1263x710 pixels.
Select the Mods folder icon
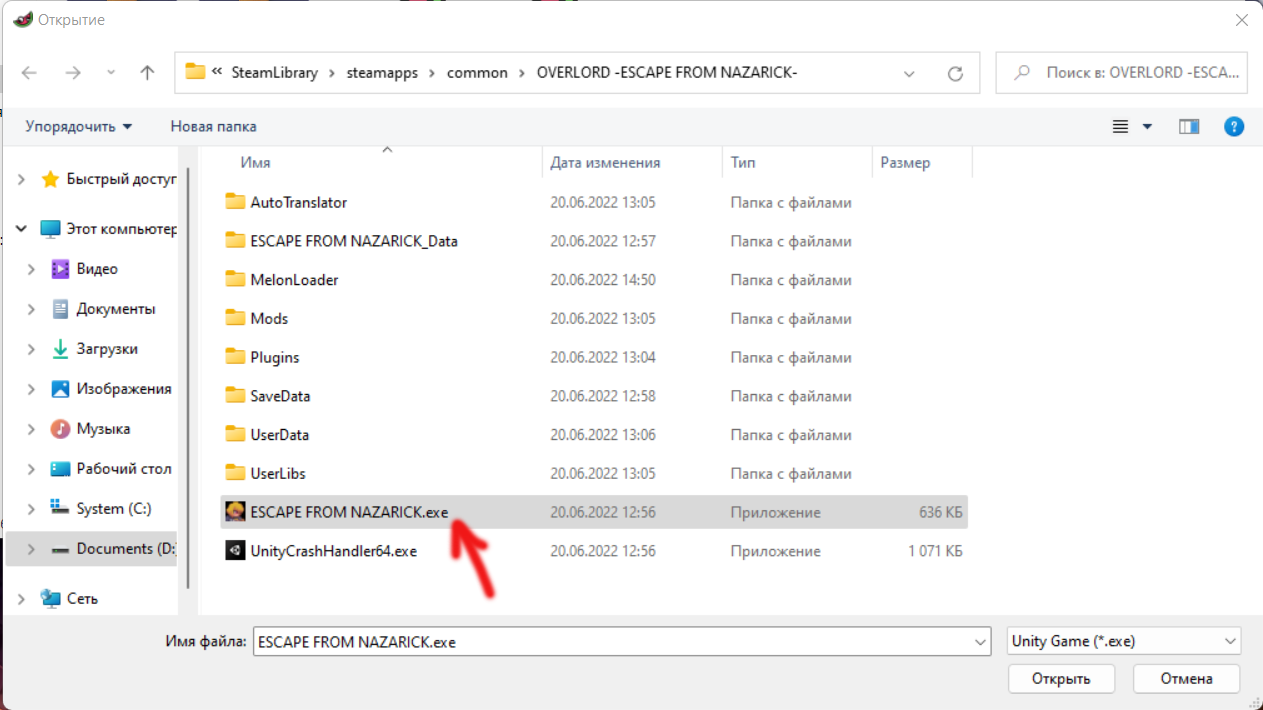pos(235,318)
